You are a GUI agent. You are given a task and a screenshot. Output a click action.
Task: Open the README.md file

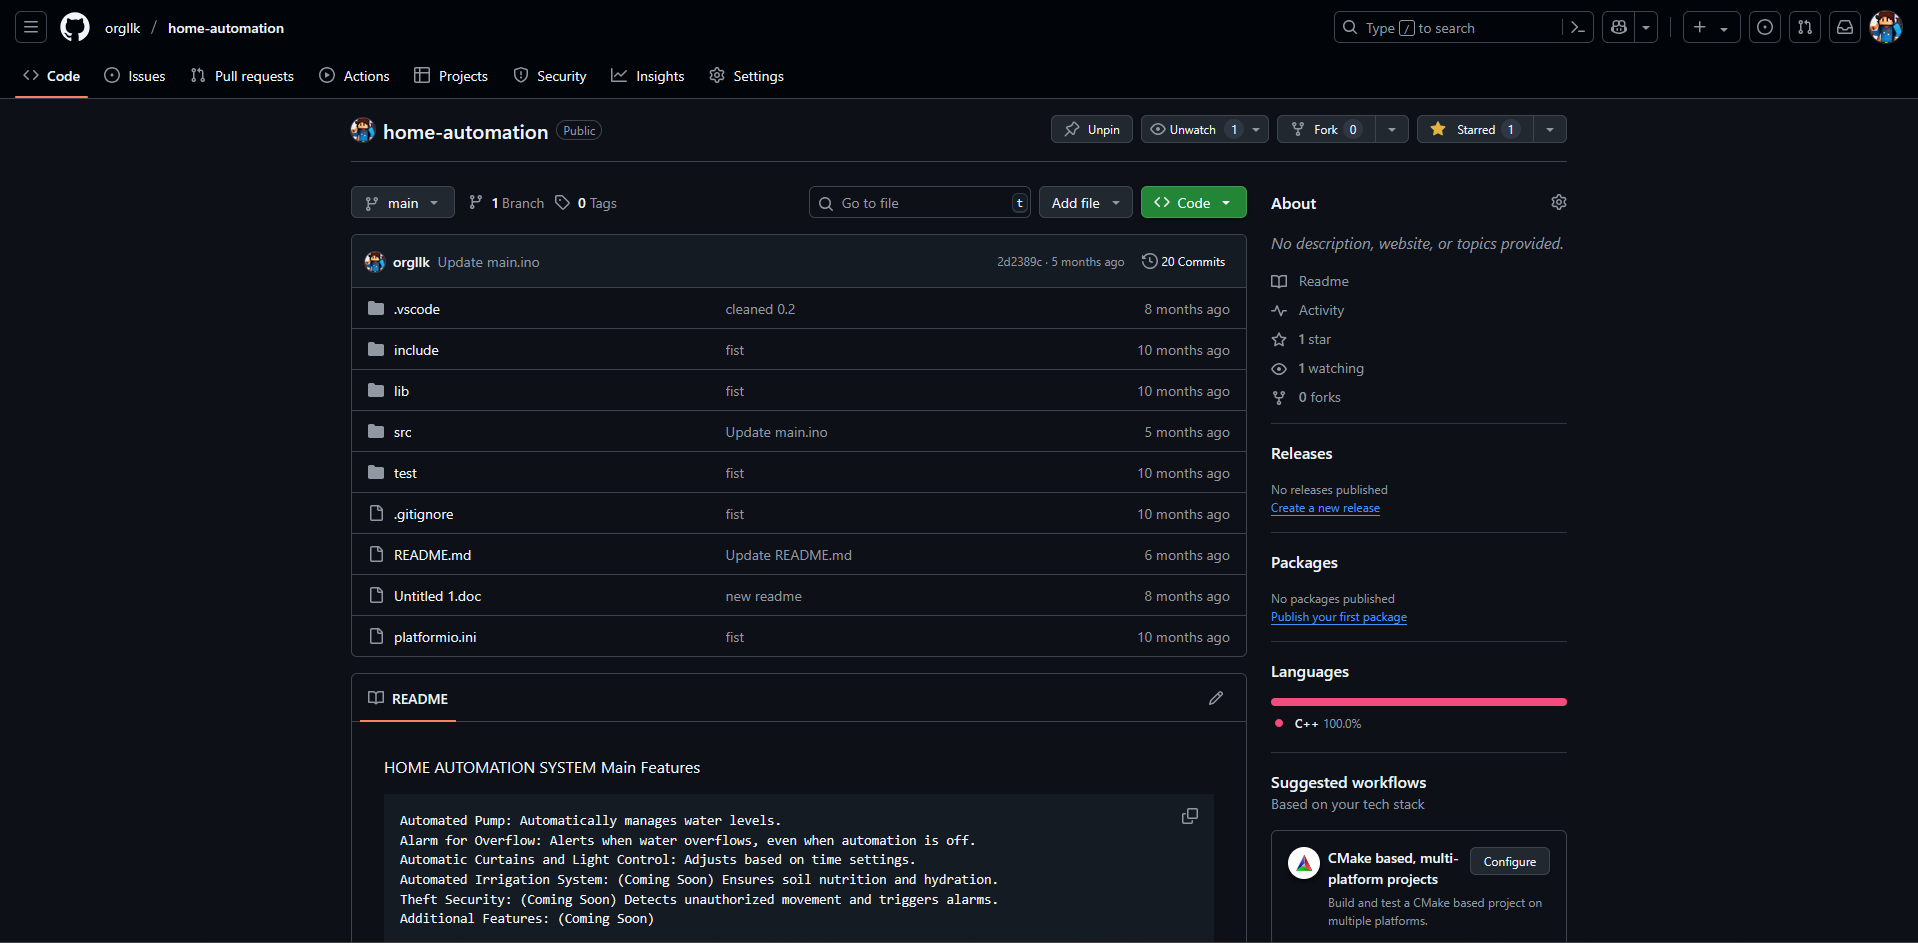(x=432, y=555)
